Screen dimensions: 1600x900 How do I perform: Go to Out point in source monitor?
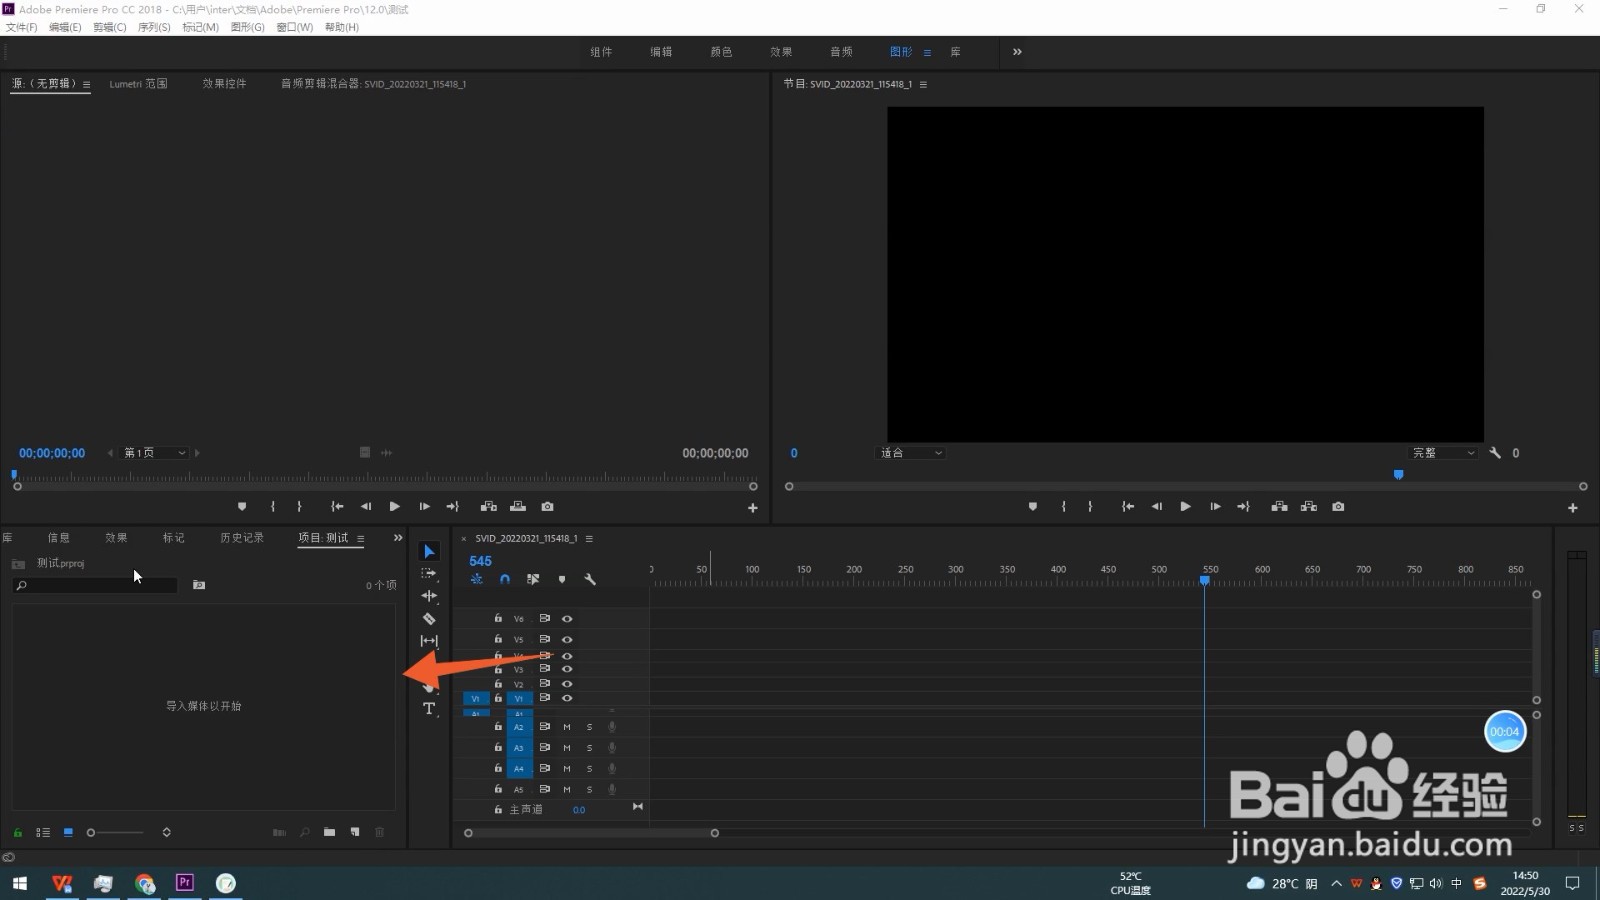pos(452,507)
